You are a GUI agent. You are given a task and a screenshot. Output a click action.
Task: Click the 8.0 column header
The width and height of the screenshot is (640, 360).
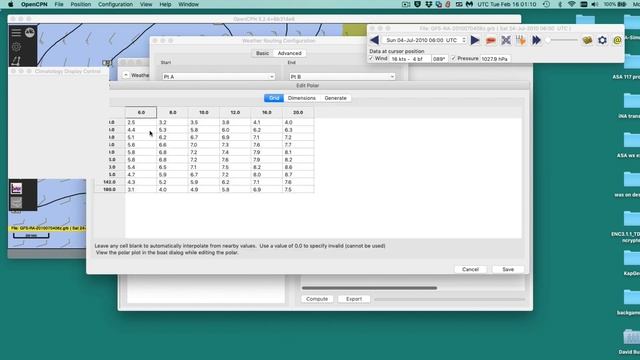coord(172,112)
